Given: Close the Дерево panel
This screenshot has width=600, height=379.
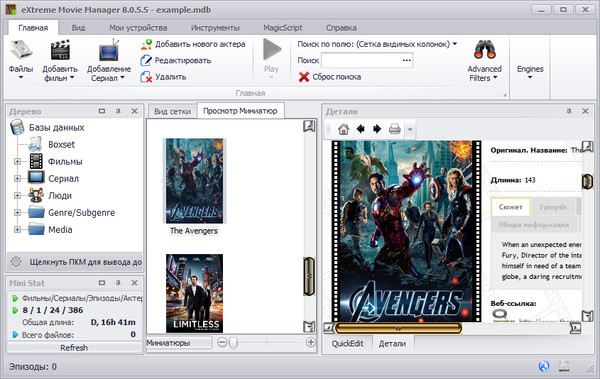Looking at the screenshot, I should click(x=134, y=111).
